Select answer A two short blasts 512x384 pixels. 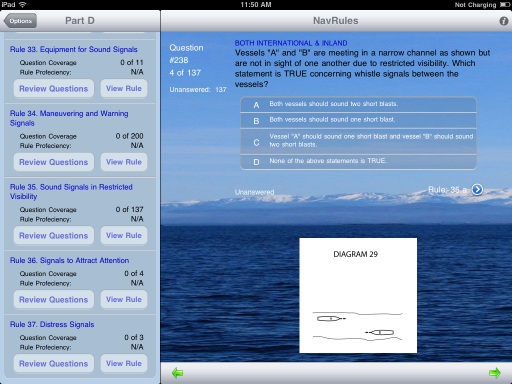coord(358,104)
